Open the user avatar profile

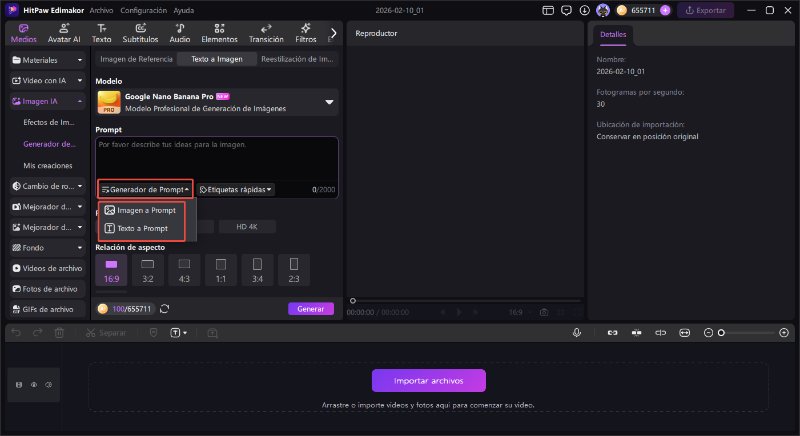click(x=603, y=10)
